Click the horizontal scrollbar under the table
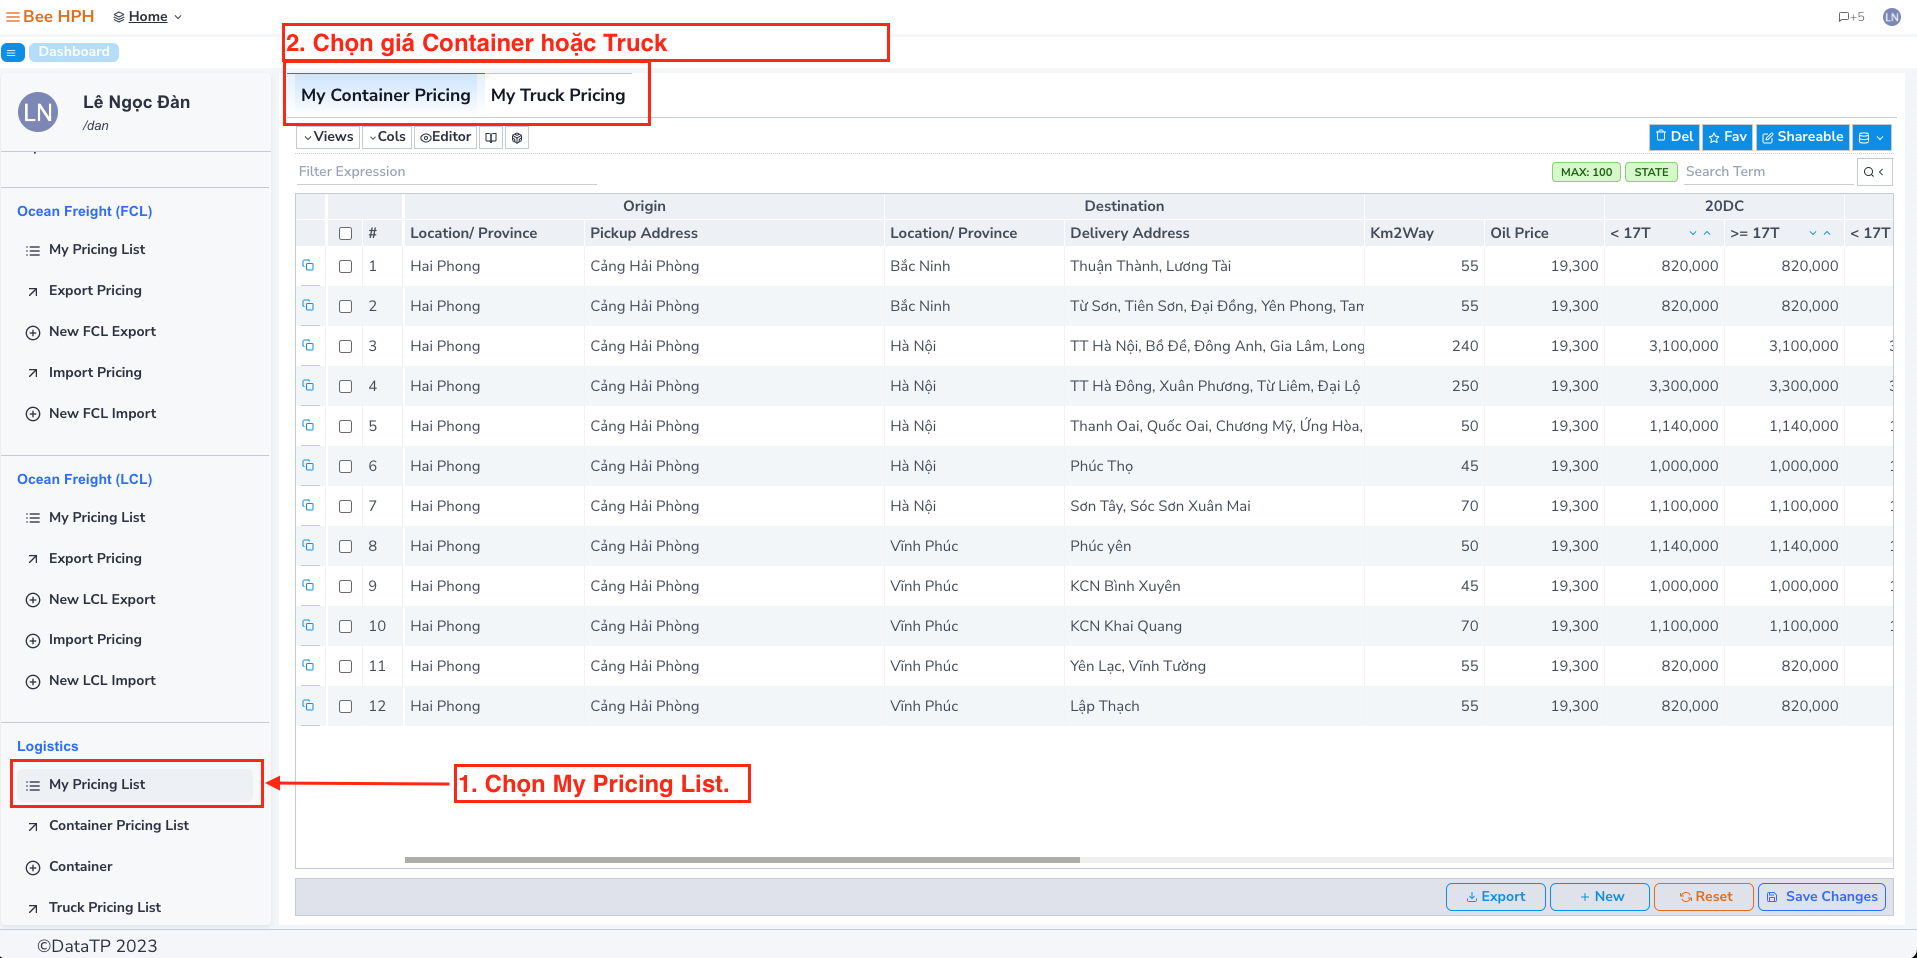 click(x=742, y=860)
